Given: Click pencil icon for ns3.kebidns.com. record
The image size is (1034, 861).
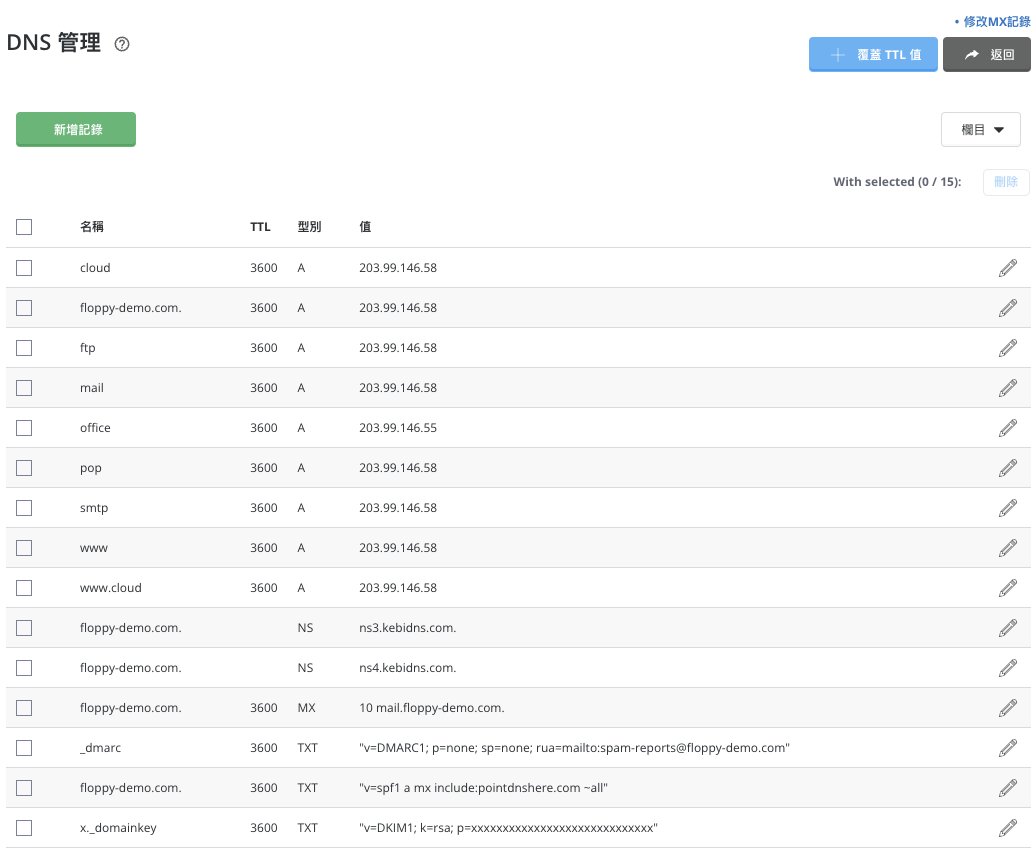Looking at the screenshot, I should (1007, 628).
